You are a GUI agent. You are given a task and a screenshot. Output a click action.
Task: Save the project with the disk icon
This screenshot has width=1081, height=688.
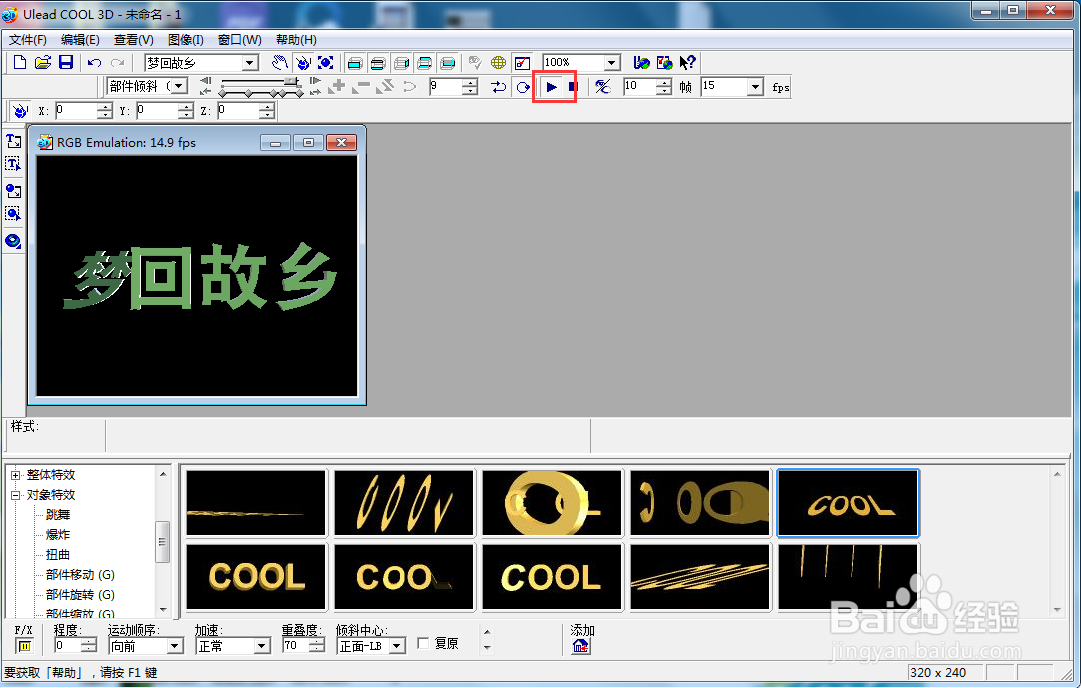[x=65, y=63]
